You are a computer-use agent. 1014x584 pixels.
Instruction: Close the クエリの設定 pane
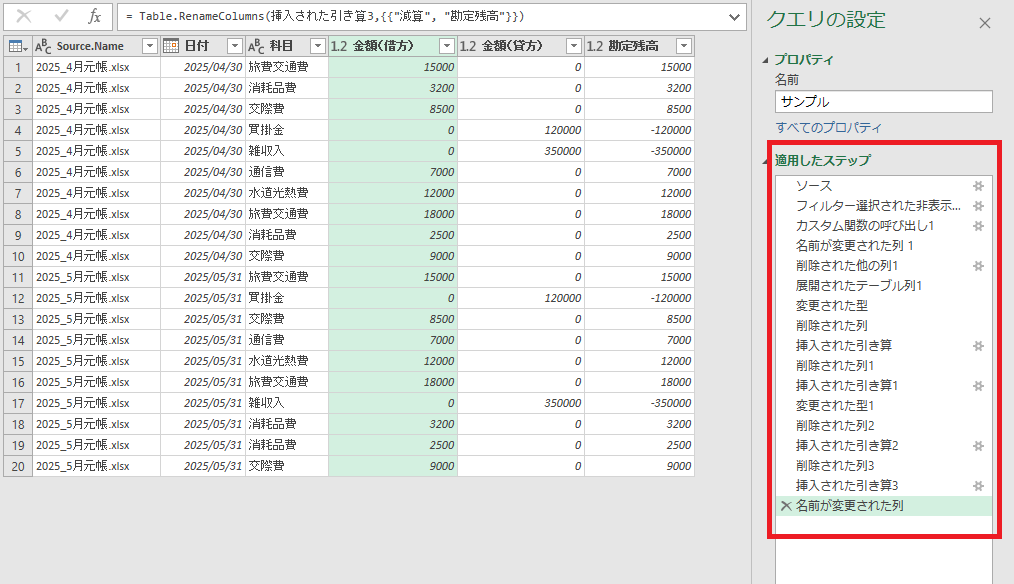pyautogui.click(x=985, y=23)
